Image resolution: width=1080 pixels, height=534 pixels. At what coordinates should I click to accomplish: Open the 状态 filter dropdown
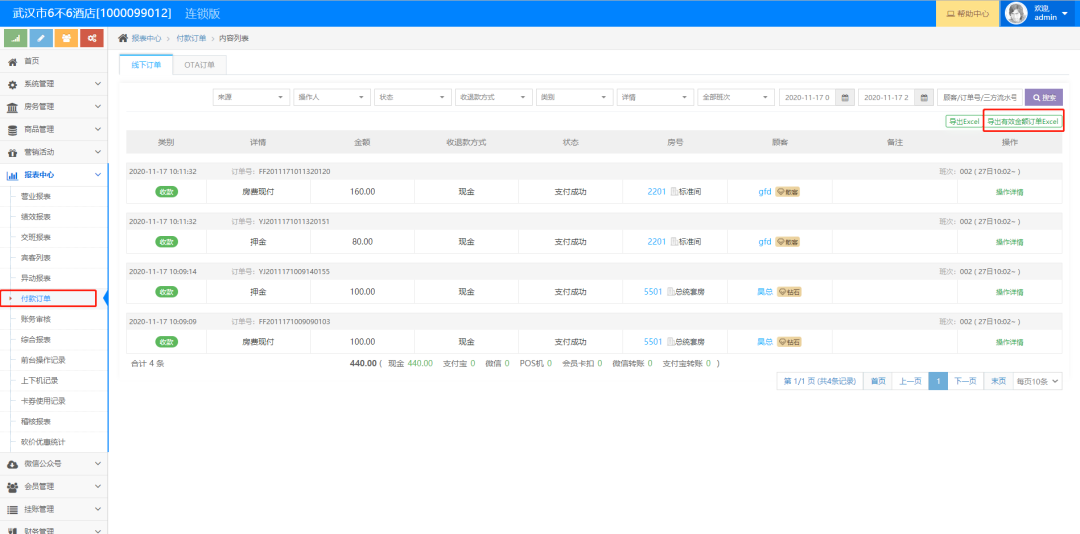(413, 98)
